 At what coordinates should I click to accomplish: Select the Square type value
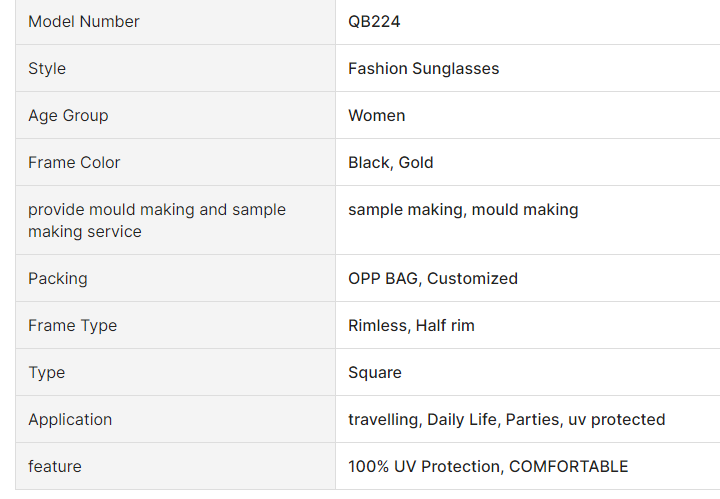(374, 372)
